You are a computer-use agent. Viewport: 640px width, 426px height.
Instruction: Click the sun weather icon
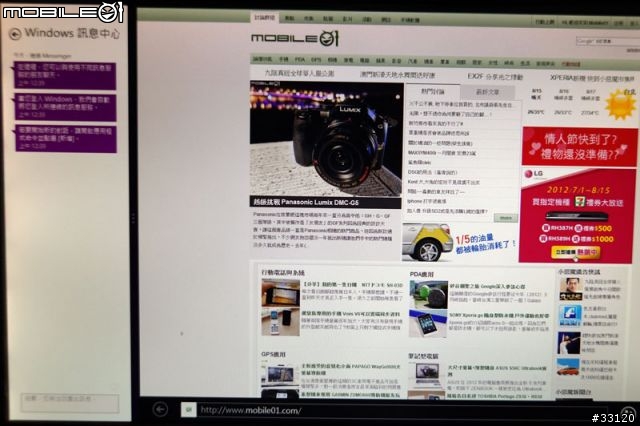[620, 104]
